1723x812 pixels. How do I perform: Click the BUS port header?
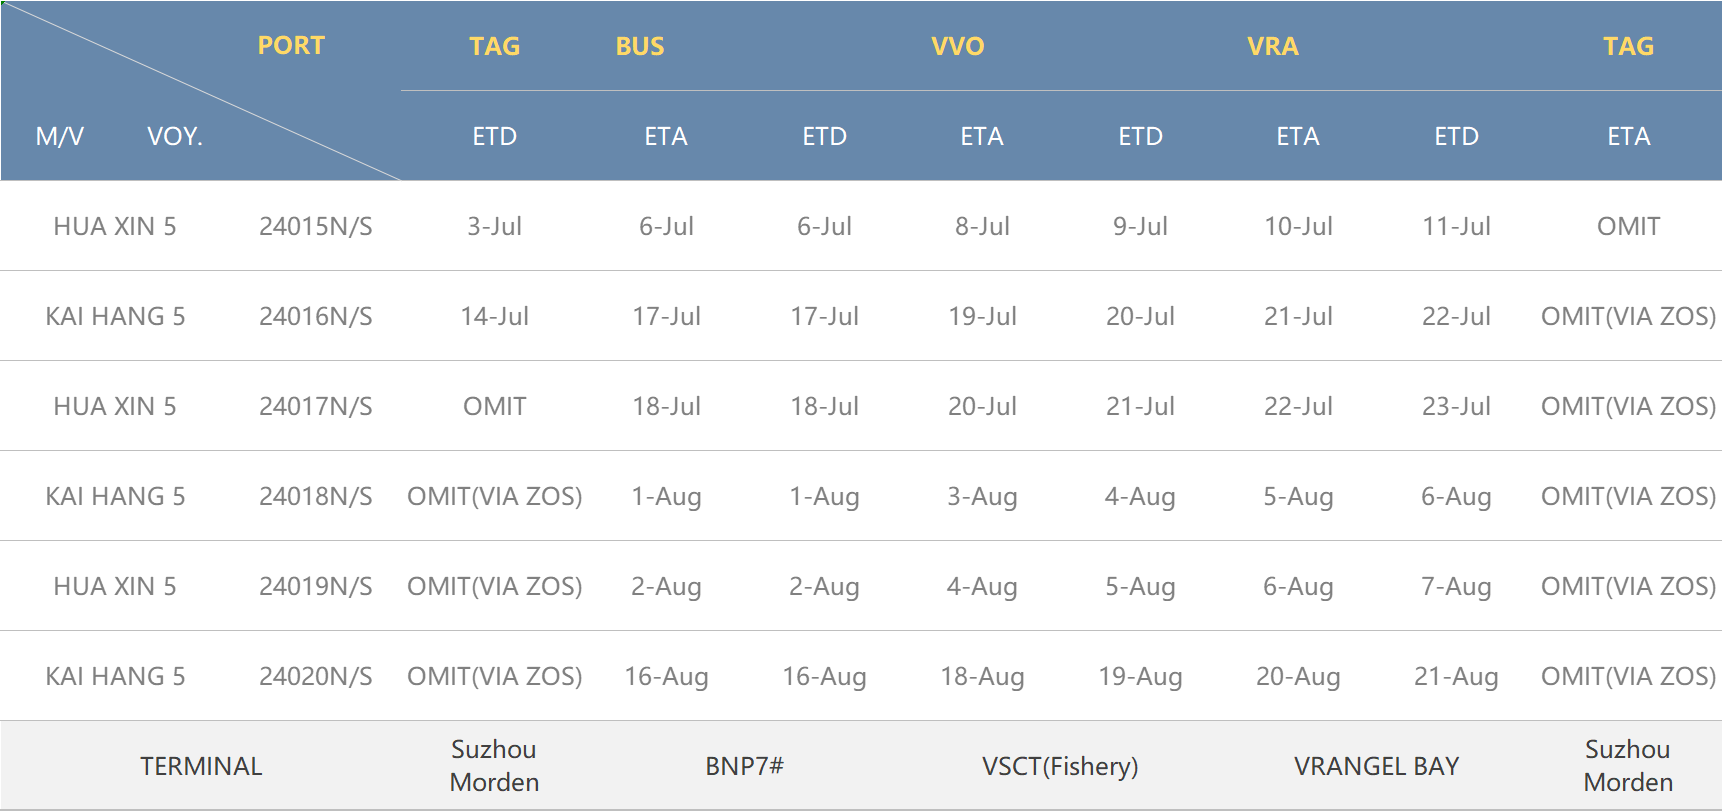coord(640,46)
